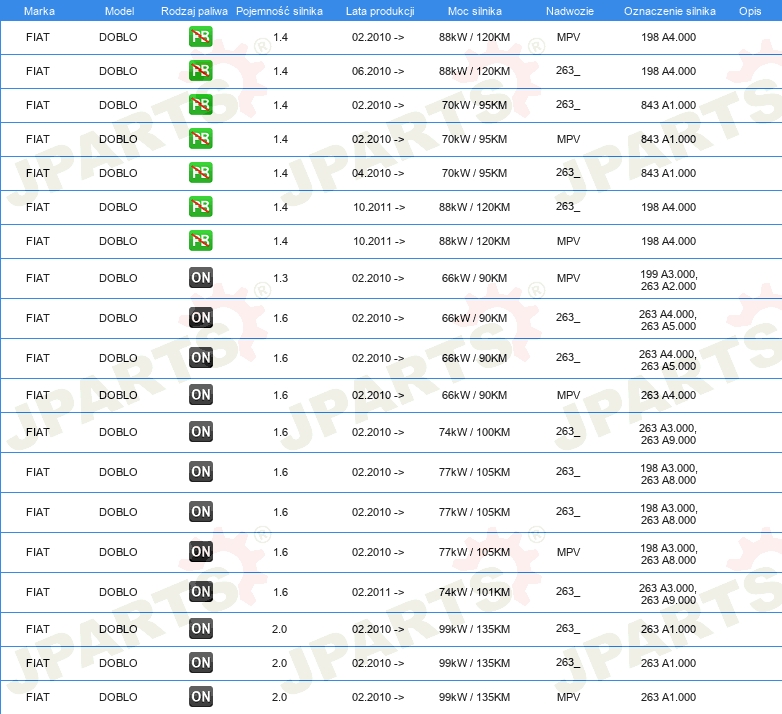
Task: Select the '74kW / 100KM' power cell
Action: click(x=474, y=432)
